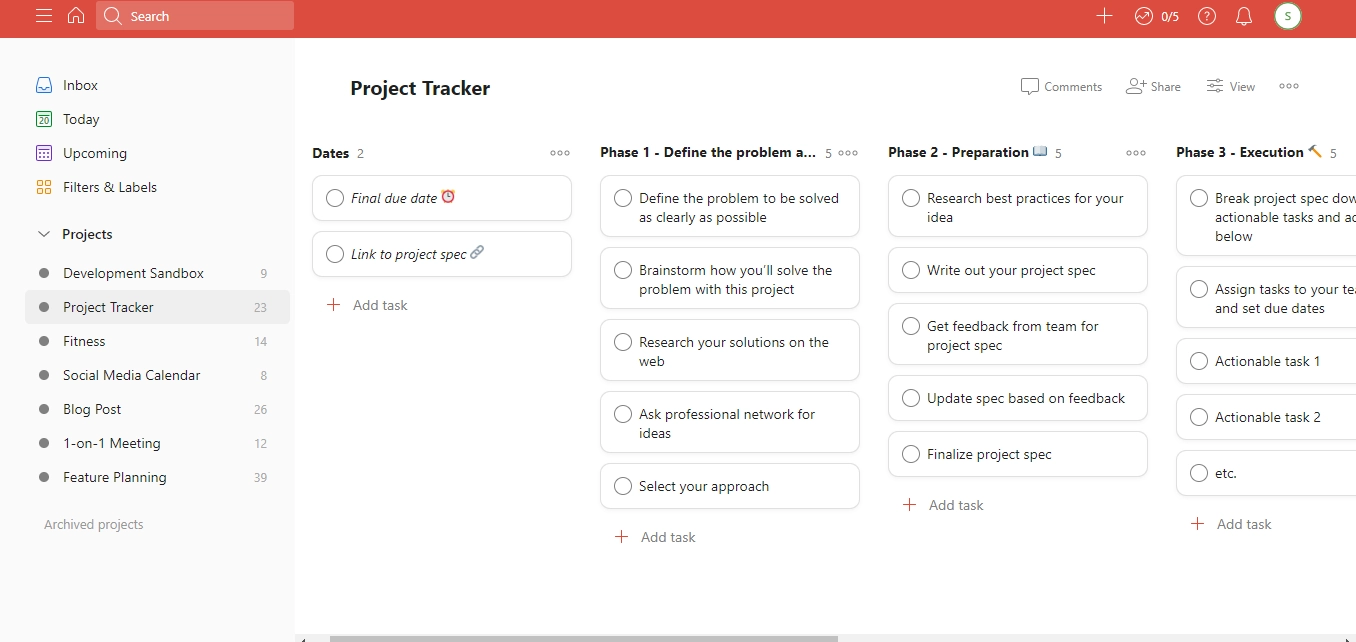Select Upcoming in the sidebar
The image size is (1356, 642).
(94, 153)
